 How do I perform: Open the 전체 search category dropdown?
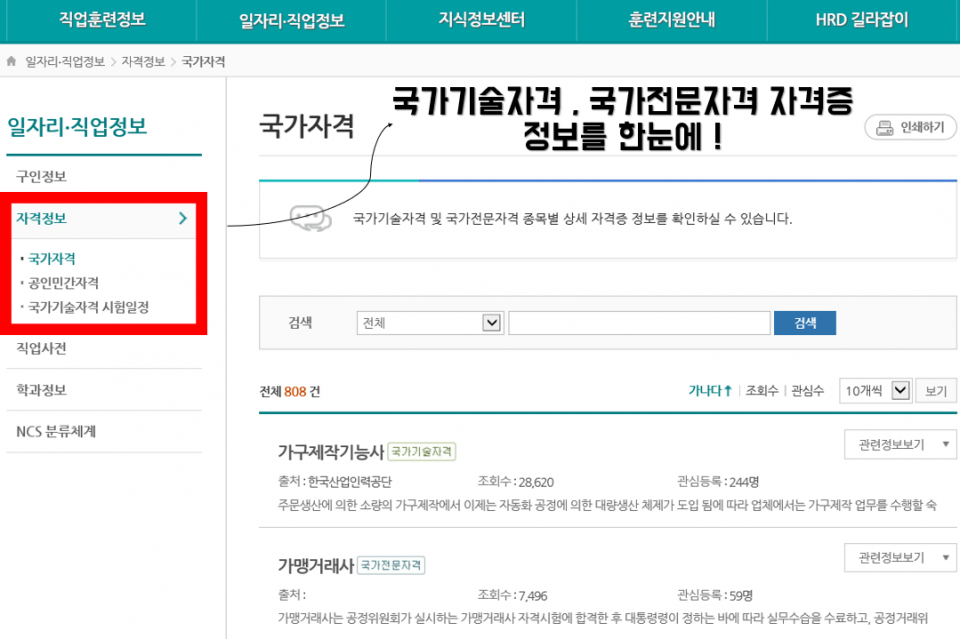(429, 323)
